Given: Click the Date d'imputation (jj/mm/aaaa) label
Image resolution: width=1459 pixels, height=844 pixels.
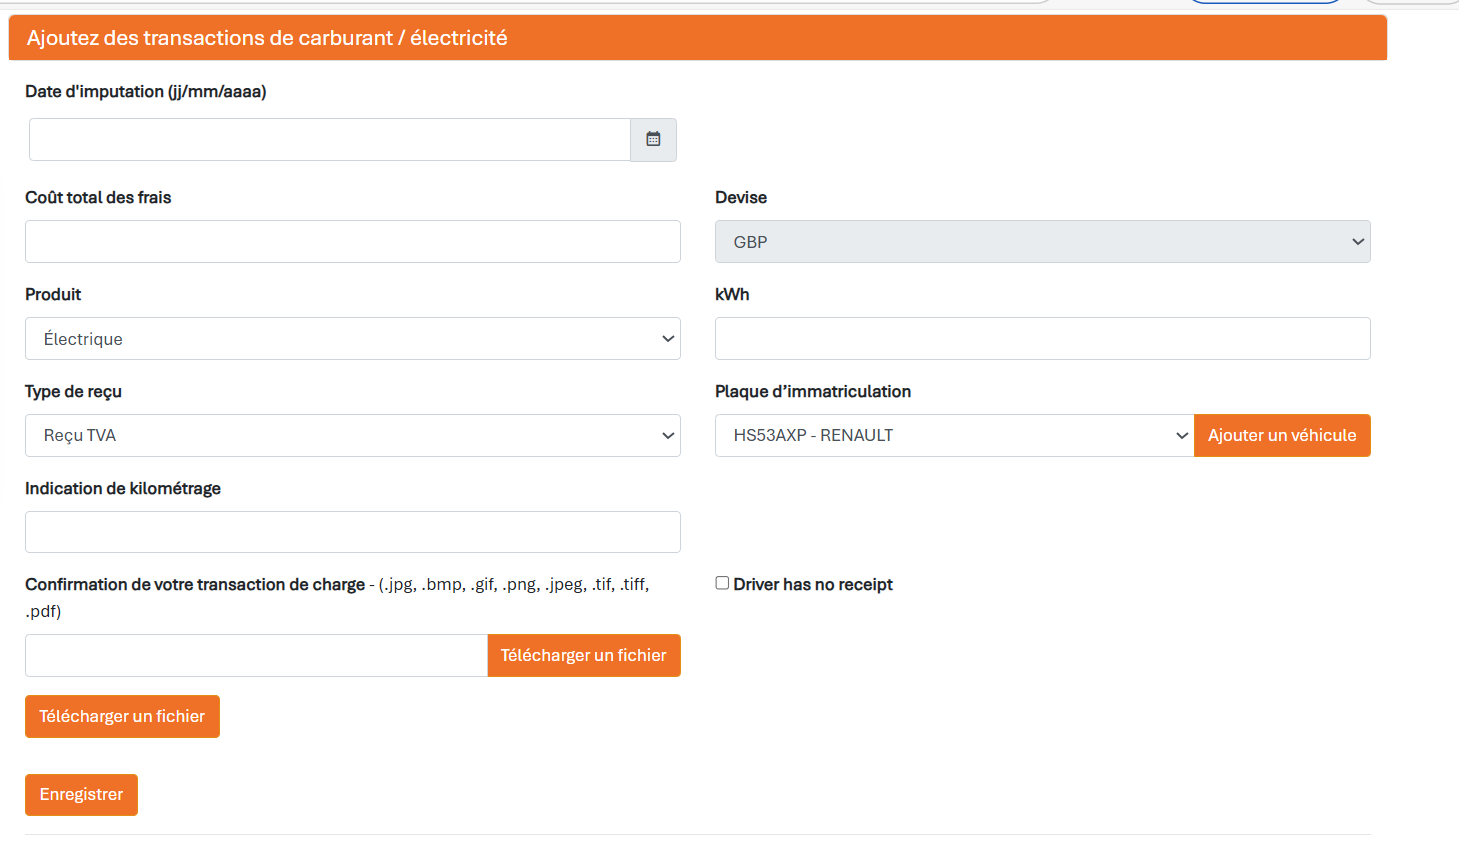Looking at the screenshot, I should point(146,92).
